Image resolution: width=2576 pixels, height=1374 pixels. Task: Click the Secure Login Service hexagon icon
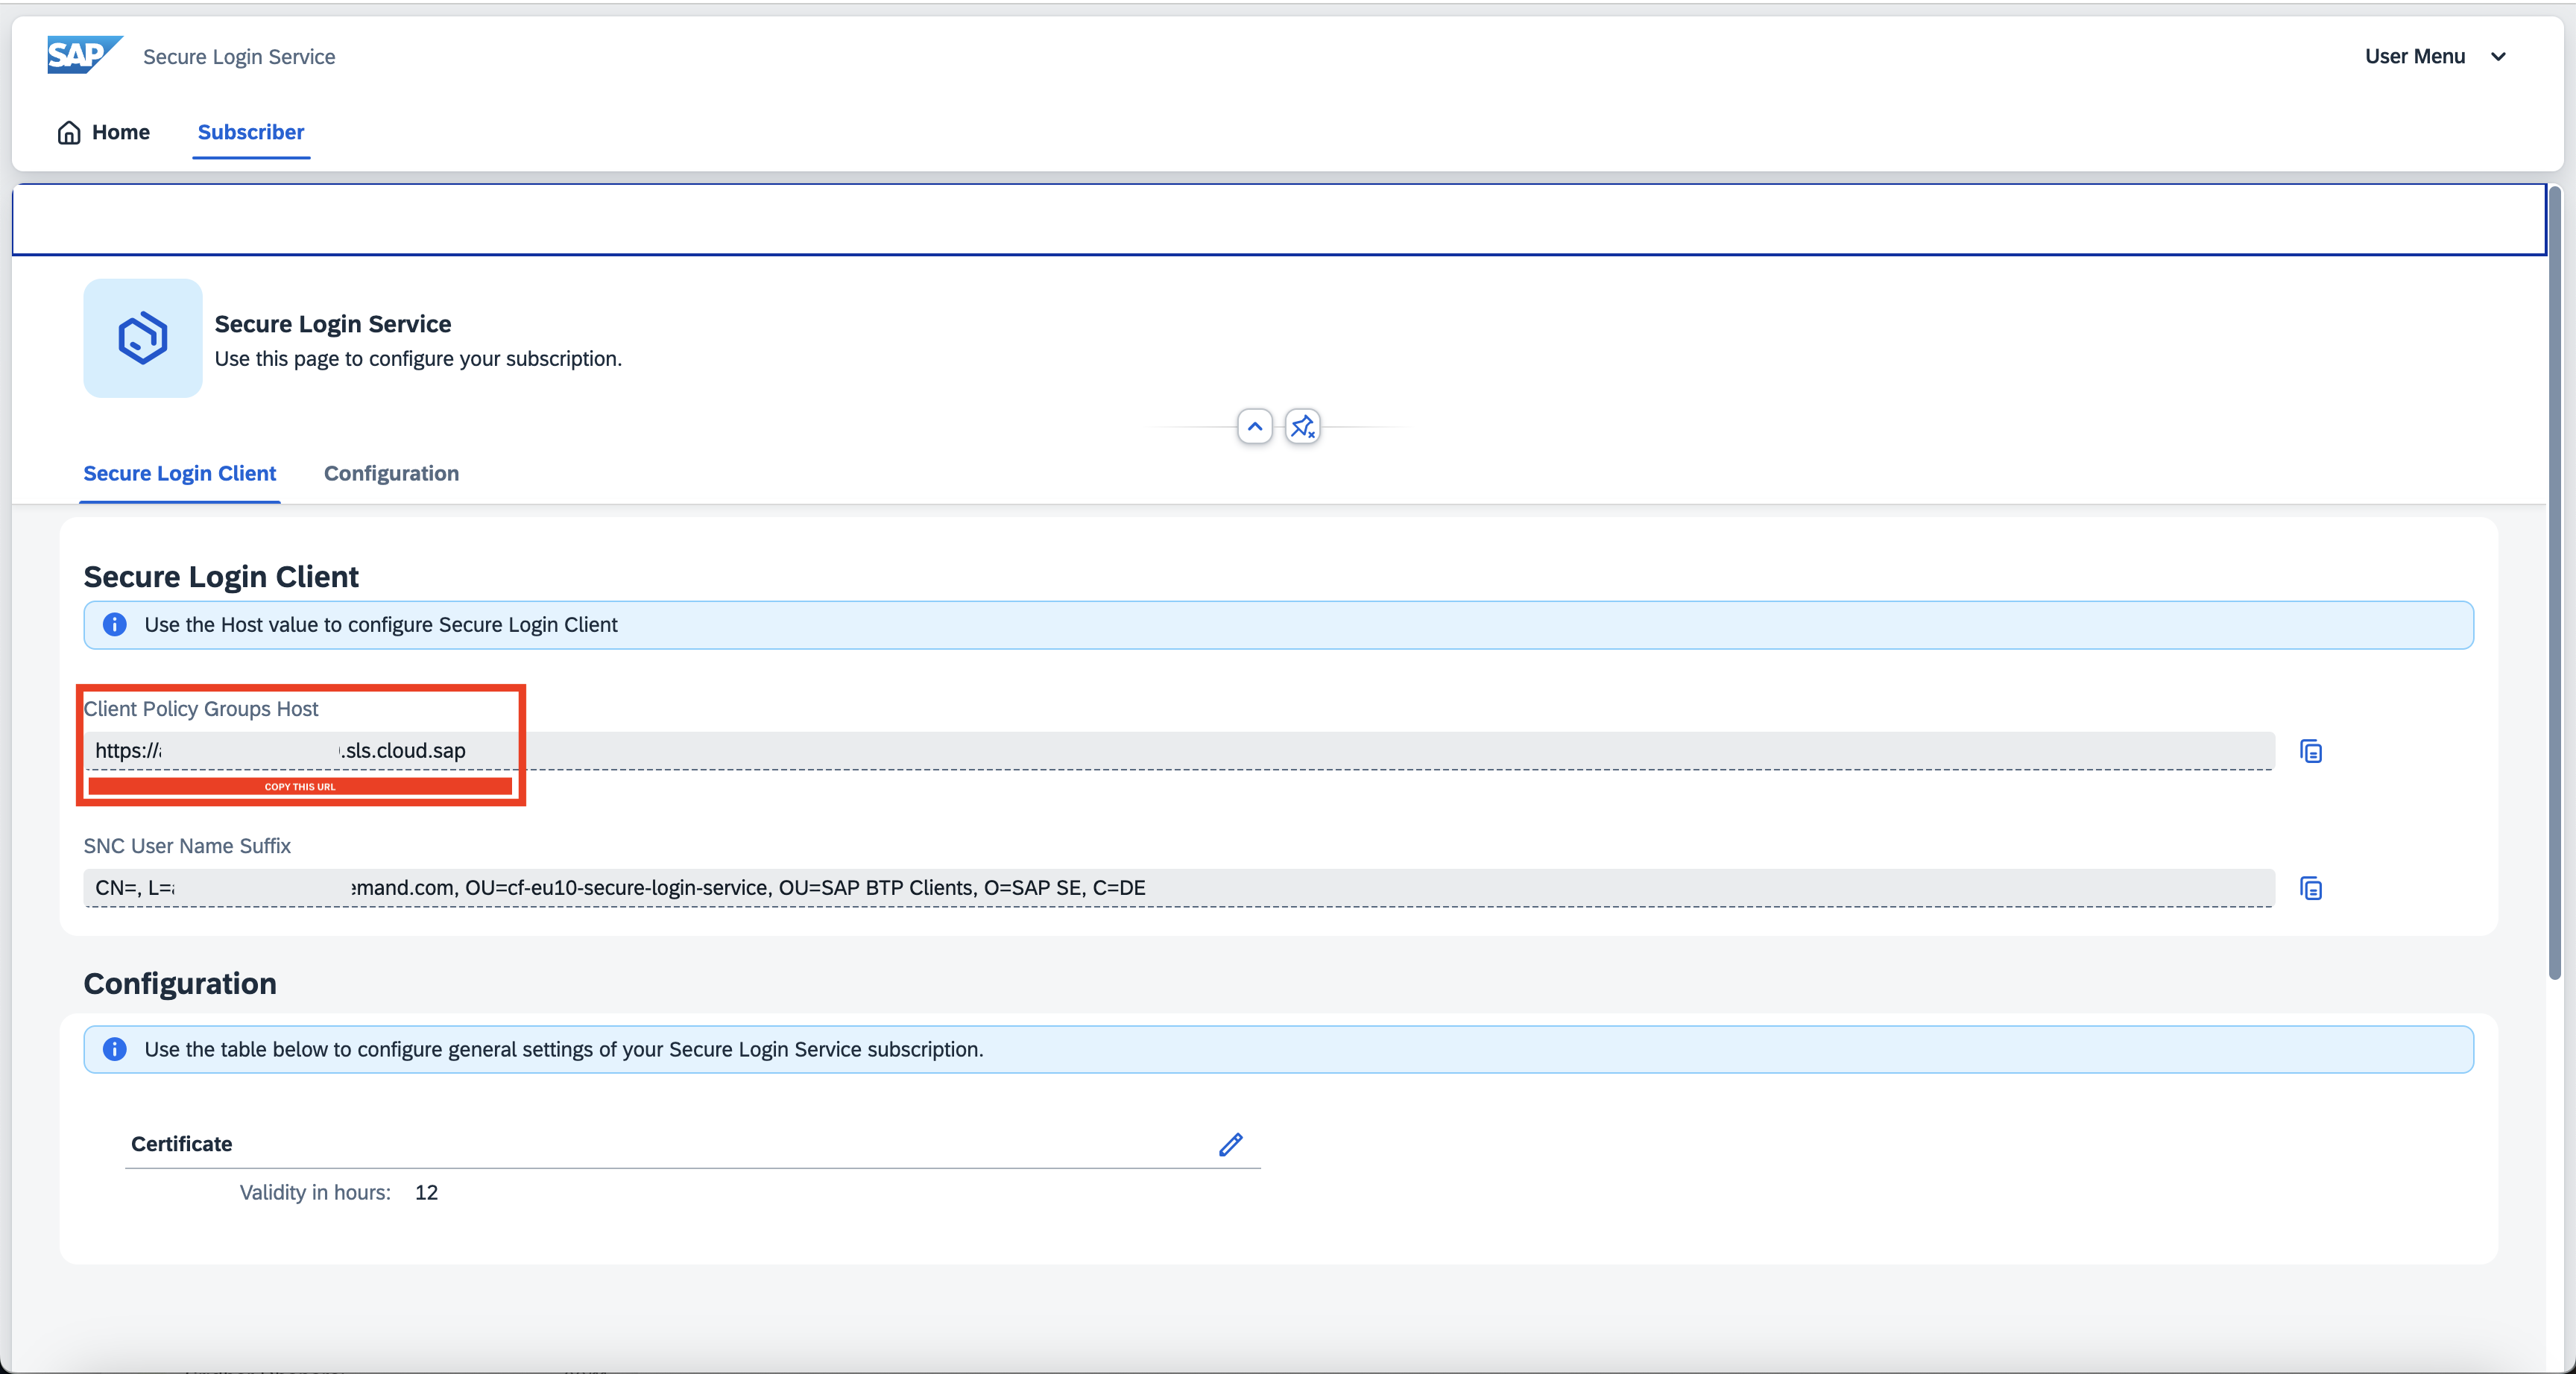click(x=143, y=338)
